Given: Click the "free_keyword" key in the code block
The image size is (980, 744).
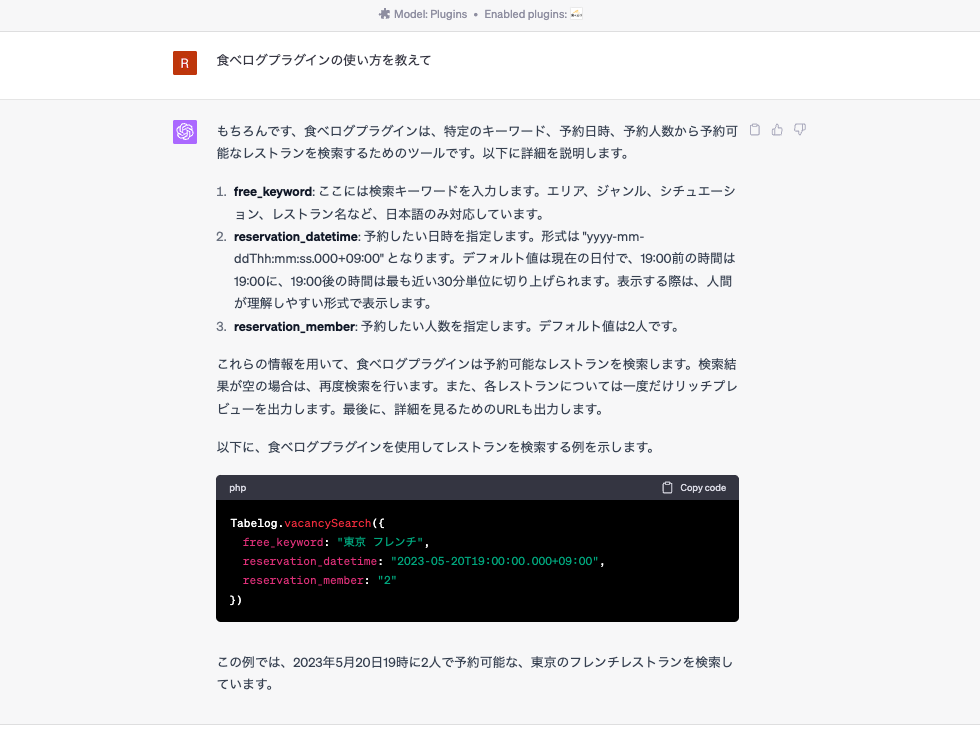Looking at the screenshot, I should 283,542.
